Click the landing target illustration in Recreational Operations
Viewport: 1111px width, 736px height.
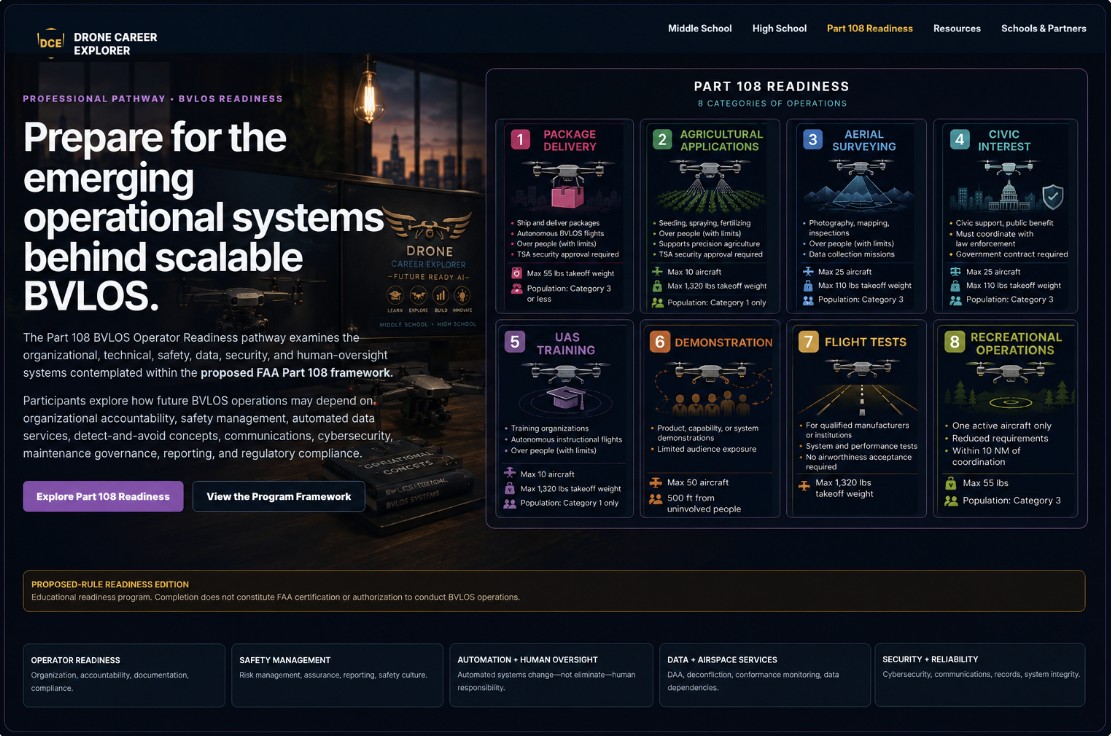click(x=1010, y=403)
